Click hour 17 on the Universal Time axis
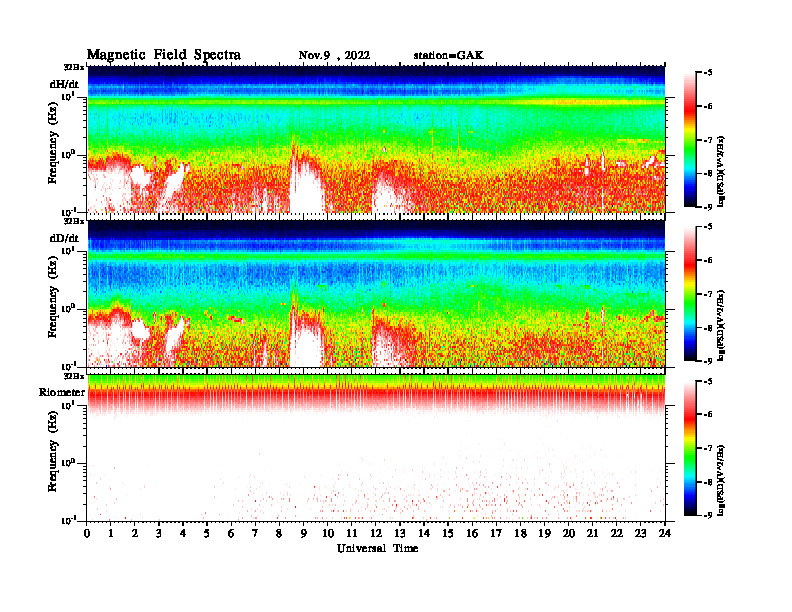Screen dimensions: 792x612 [x=497, y=533]
